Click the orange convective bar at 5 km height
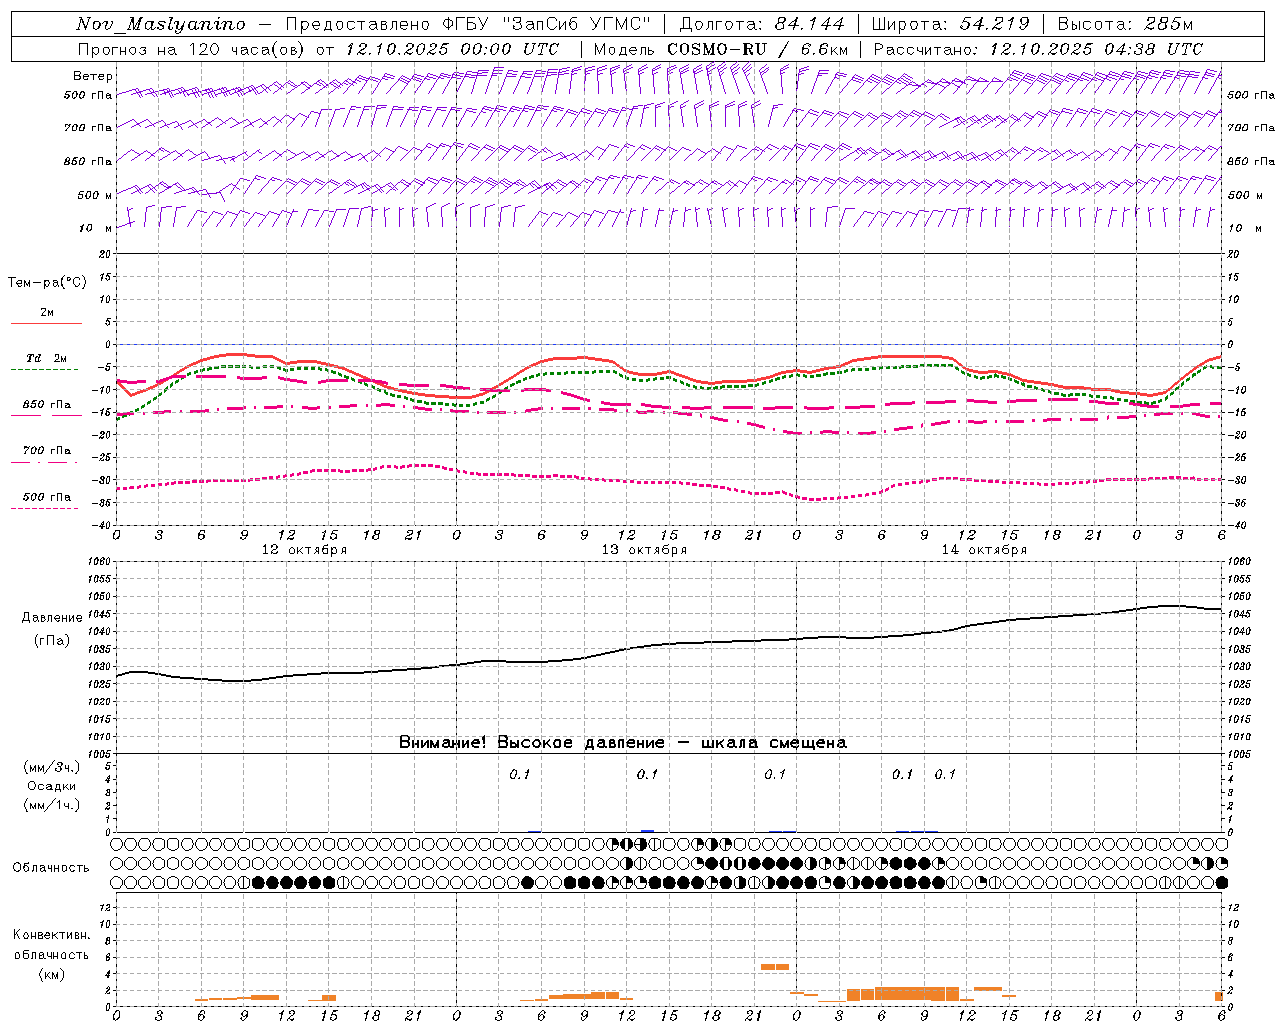Image resolution: width=1280 pixels, height=1024 pixels. click(775, 967)
